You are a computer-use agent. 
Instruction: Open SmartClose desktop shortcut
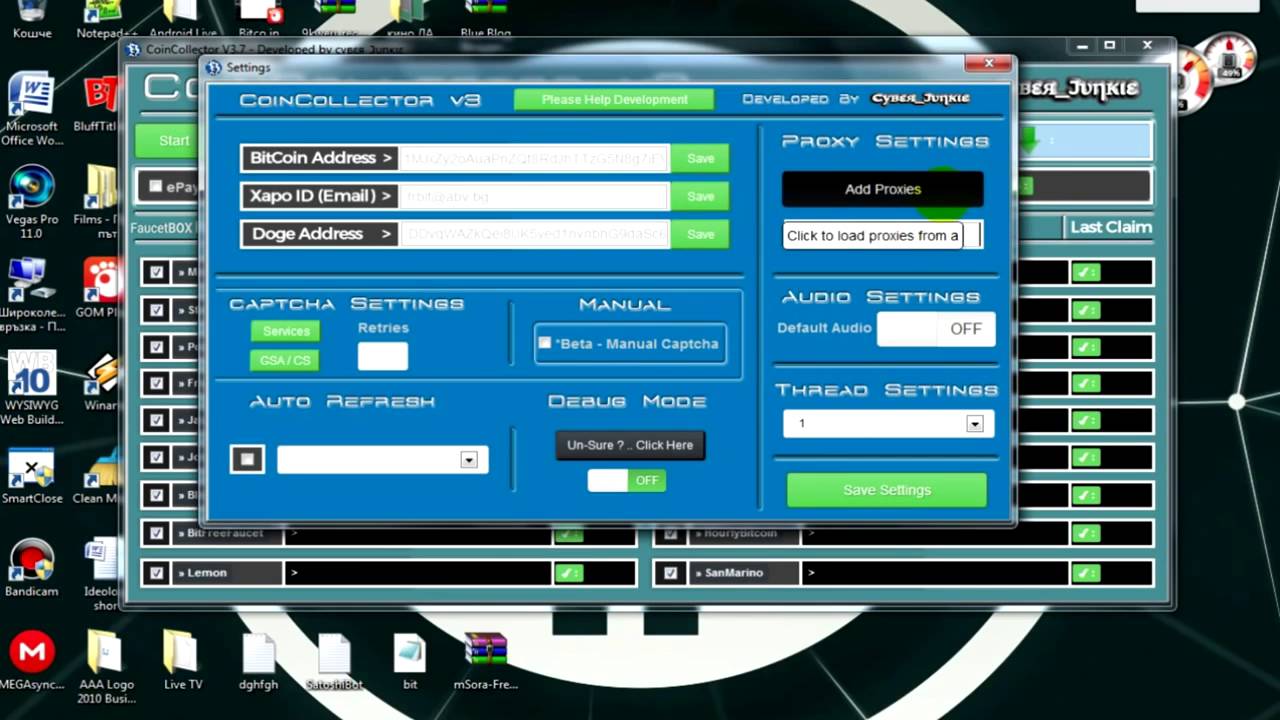31,475
